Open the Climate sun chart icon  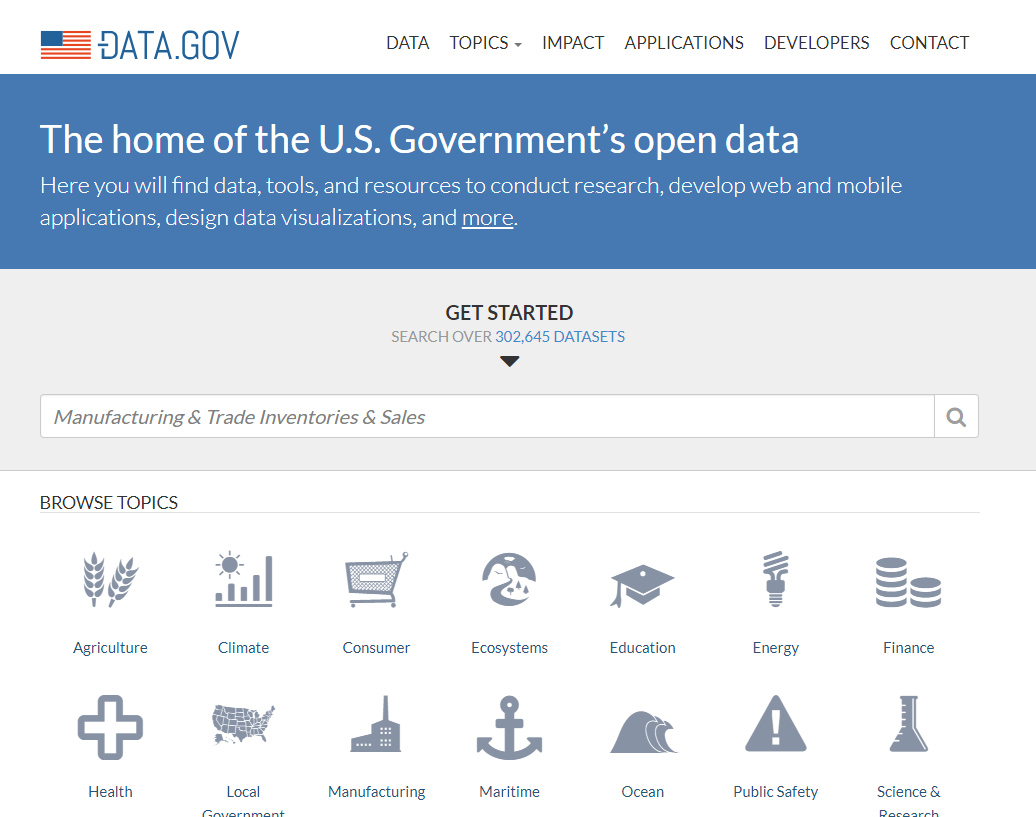click(244, 579)
